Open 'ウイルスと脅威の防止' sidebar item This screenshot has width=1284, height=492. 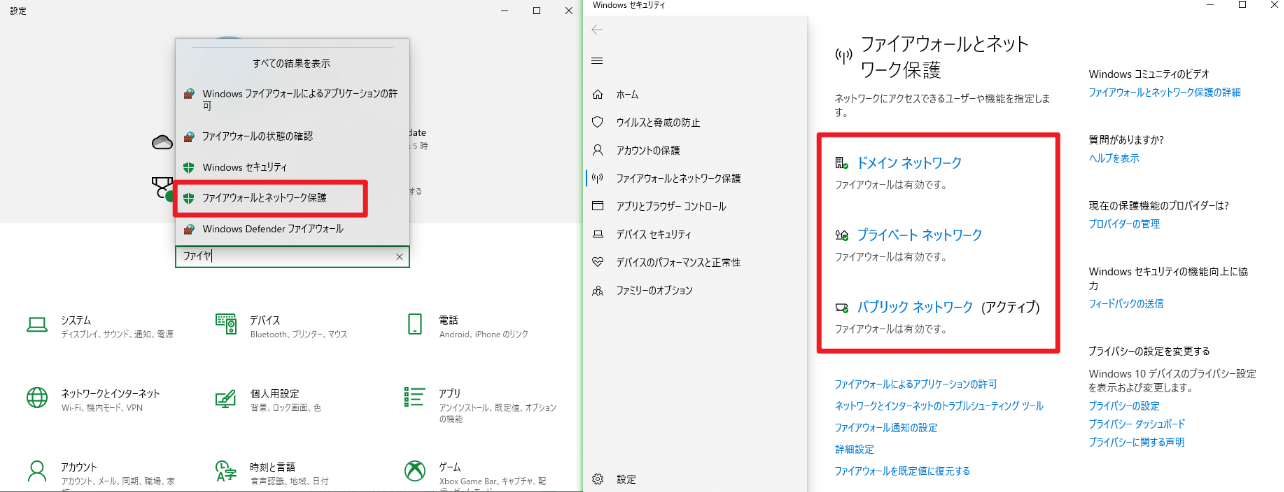click(658, 122)
